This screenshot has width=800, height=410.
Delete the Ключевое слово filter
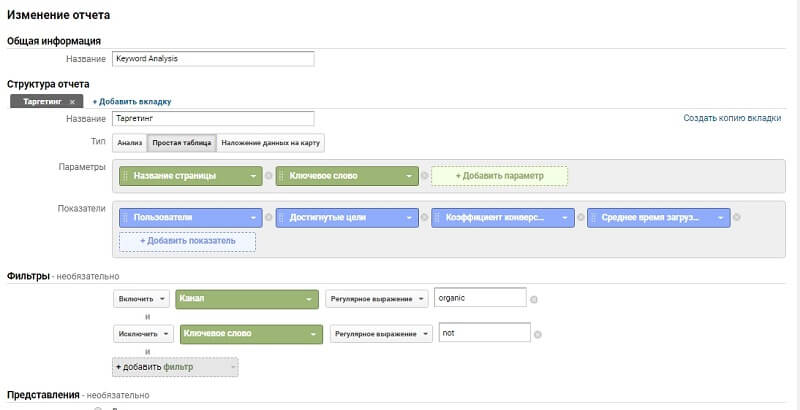tap(539, 333)
